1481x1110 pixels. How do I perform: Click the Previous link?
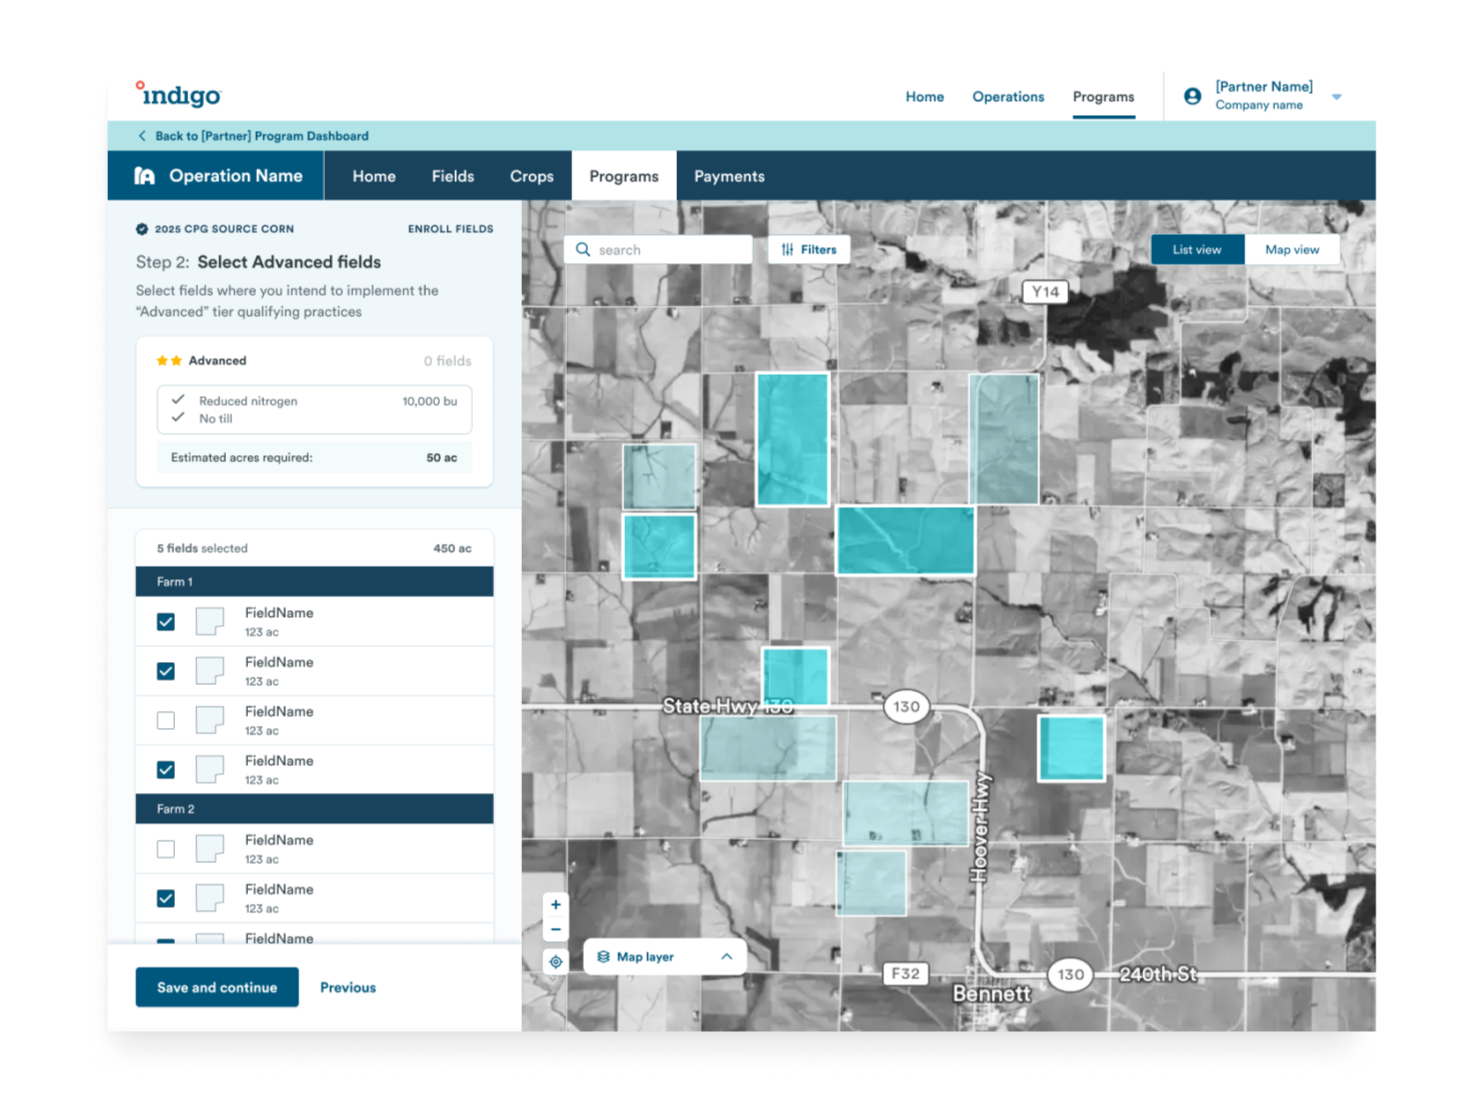[x=348, y=988]
